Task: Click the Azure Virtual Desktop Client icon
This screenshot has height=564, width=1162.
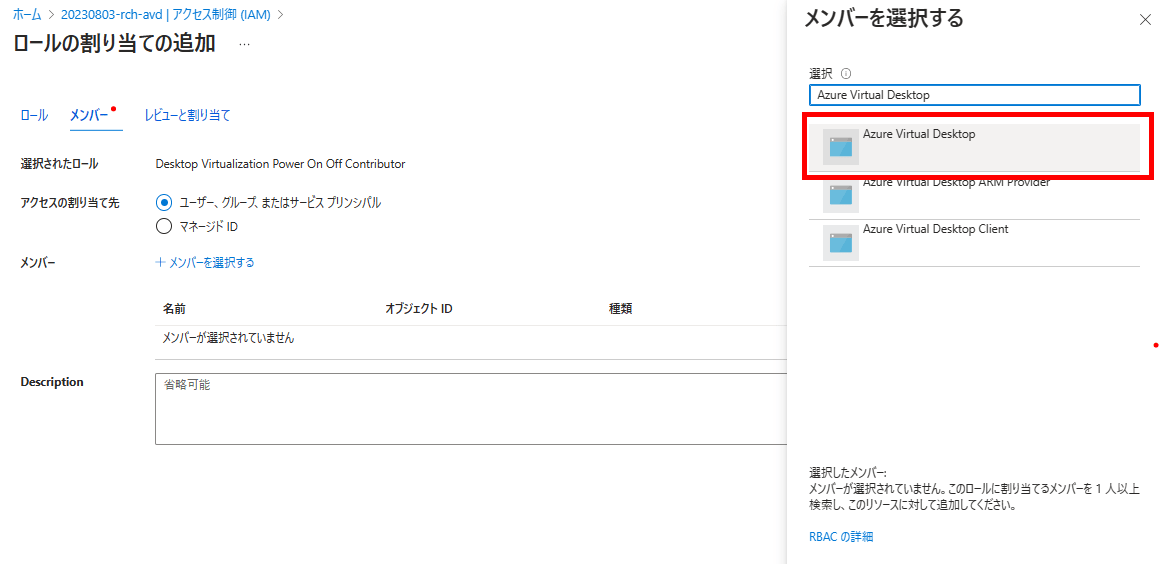Action: pos(840,242)
